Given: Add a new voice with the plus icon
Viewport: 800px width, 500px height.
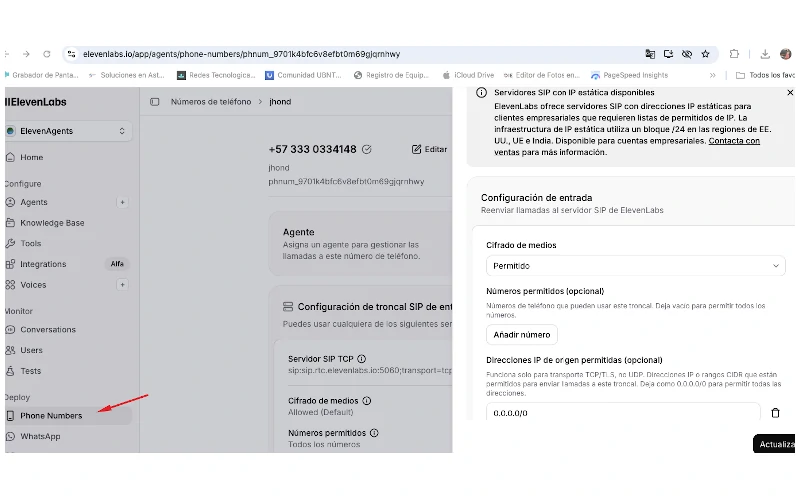Looking at the screenshot, I should [x=122, y=285].
